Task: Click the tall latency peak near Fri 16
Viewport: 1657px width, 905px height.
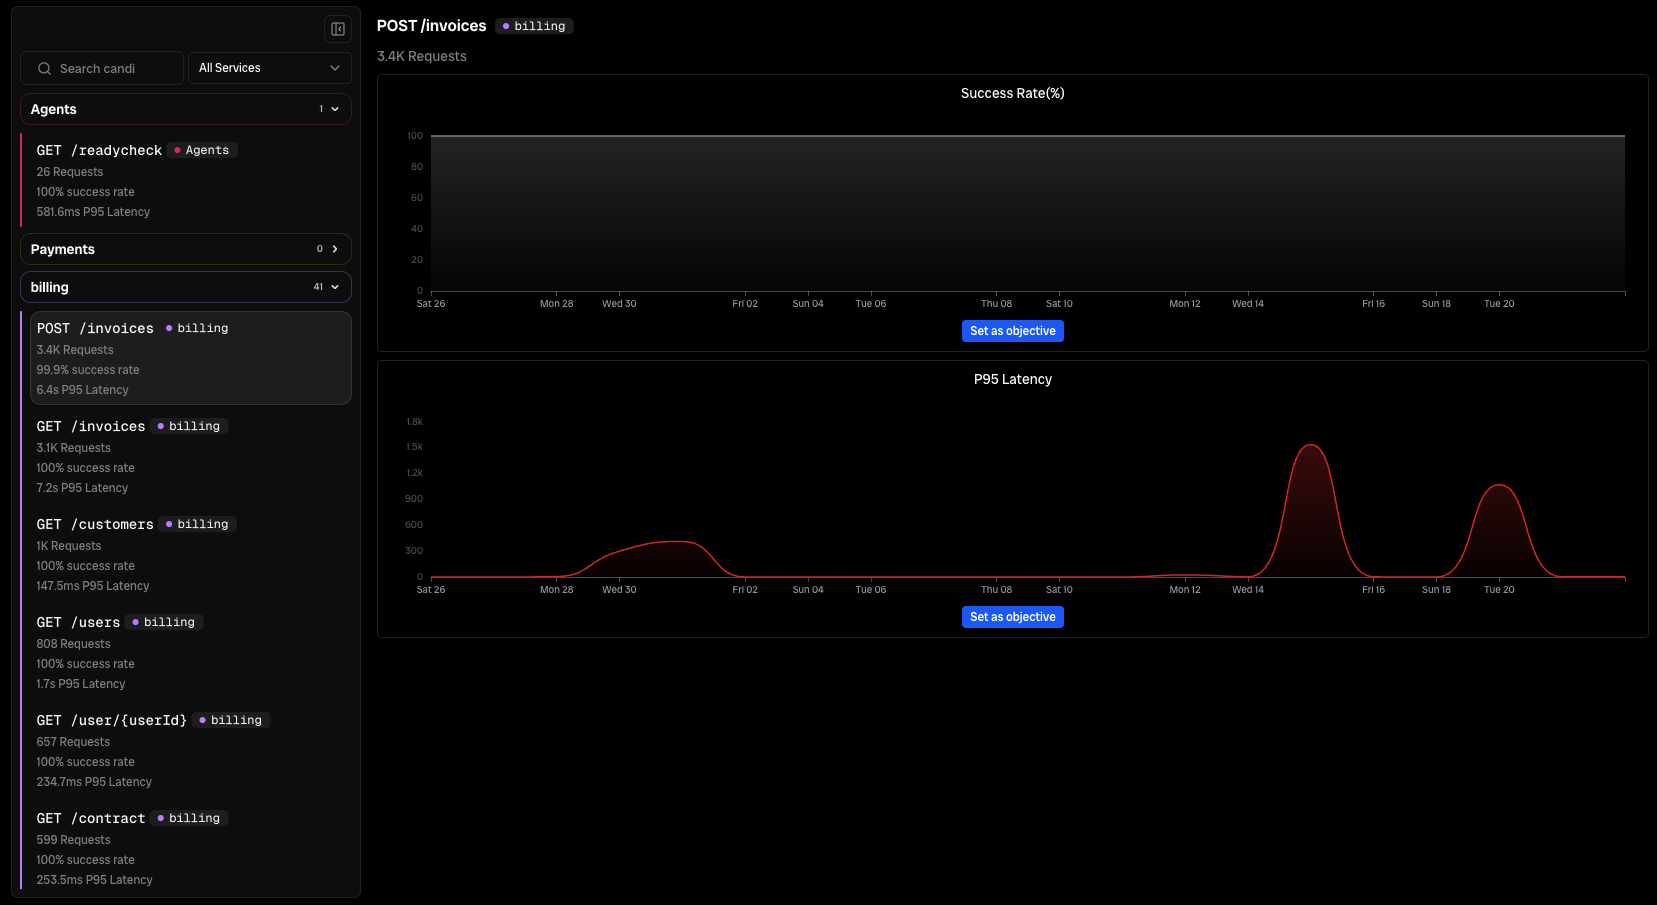Action: click(x=1310, y=446)
